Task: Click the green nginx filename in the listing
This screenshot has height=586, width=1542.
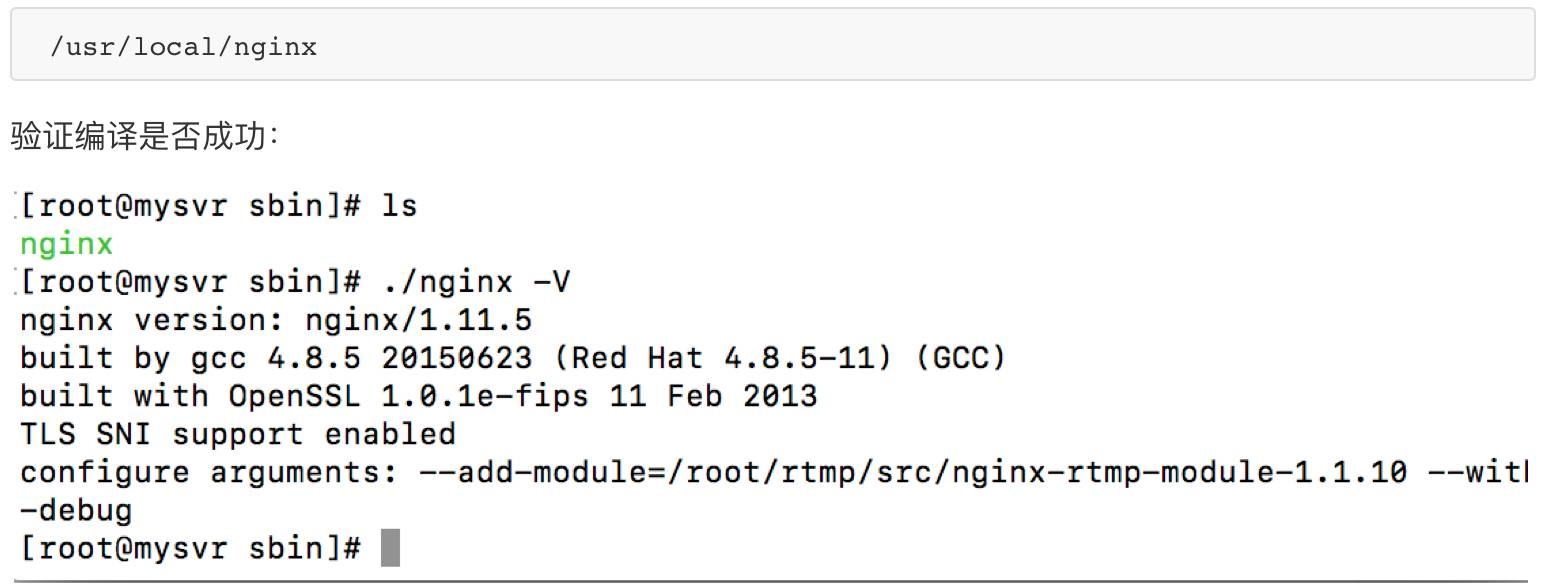Action: coord(66,244)
